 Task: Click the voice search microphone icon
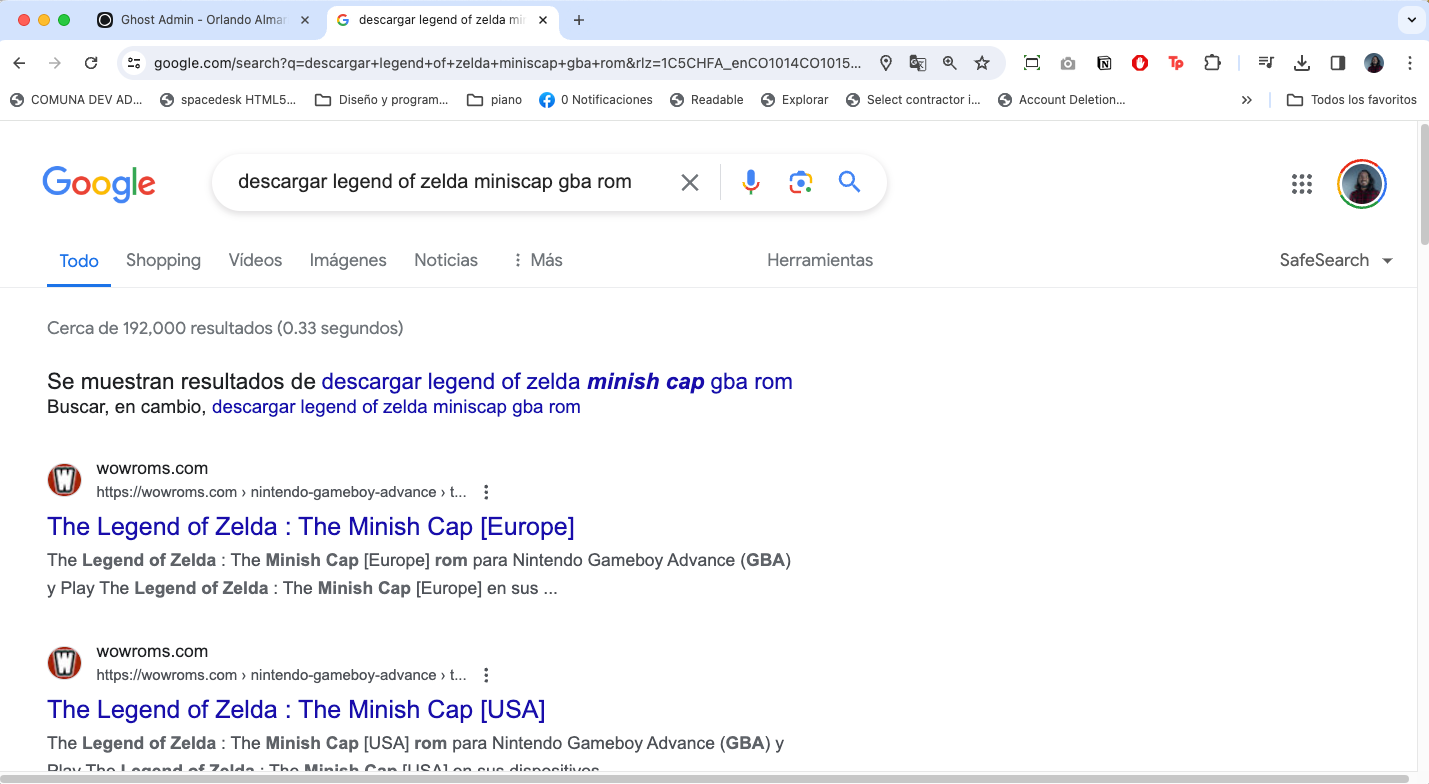pos(751,182)
